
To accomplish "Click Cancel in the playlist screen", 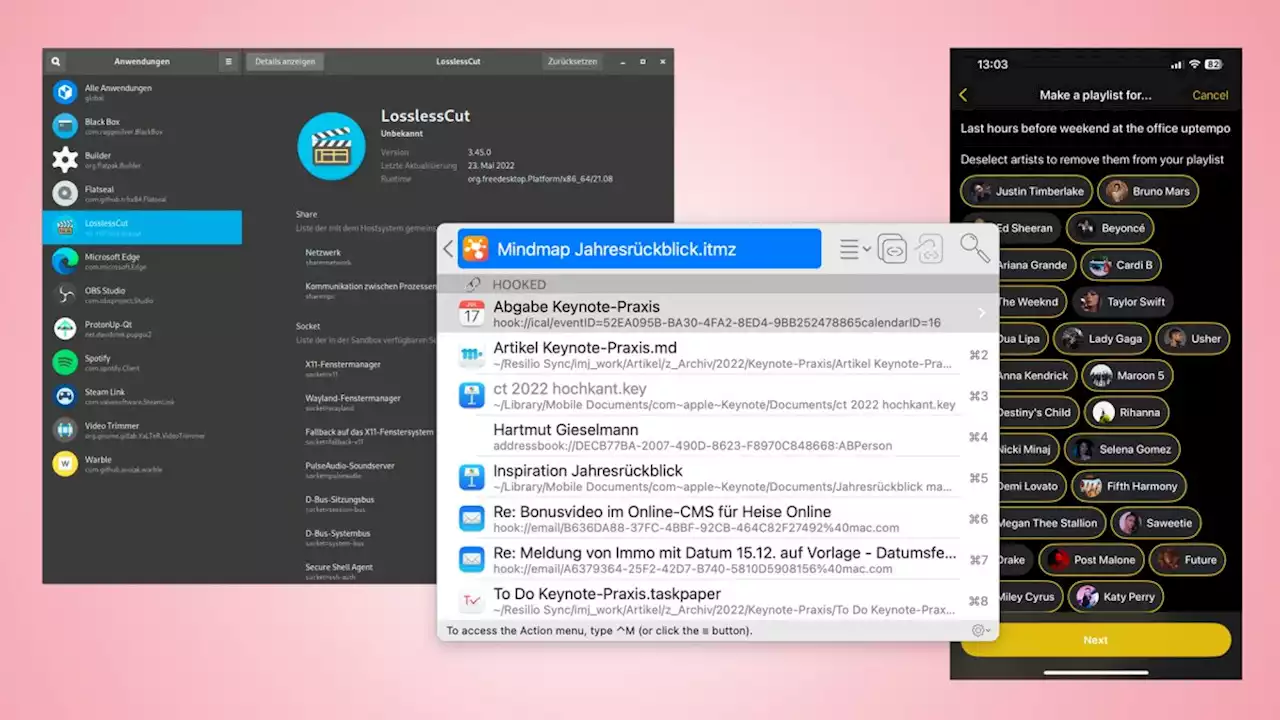I will point(1210,95).
